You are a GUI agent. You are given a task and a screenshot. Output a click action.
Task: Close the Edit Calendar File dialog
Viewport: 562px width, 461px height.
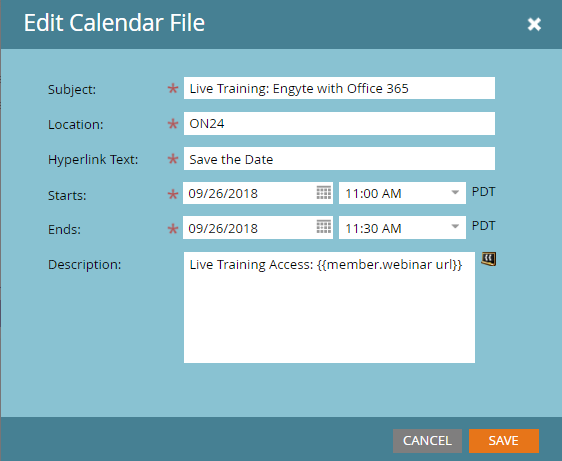pos(534,24)
